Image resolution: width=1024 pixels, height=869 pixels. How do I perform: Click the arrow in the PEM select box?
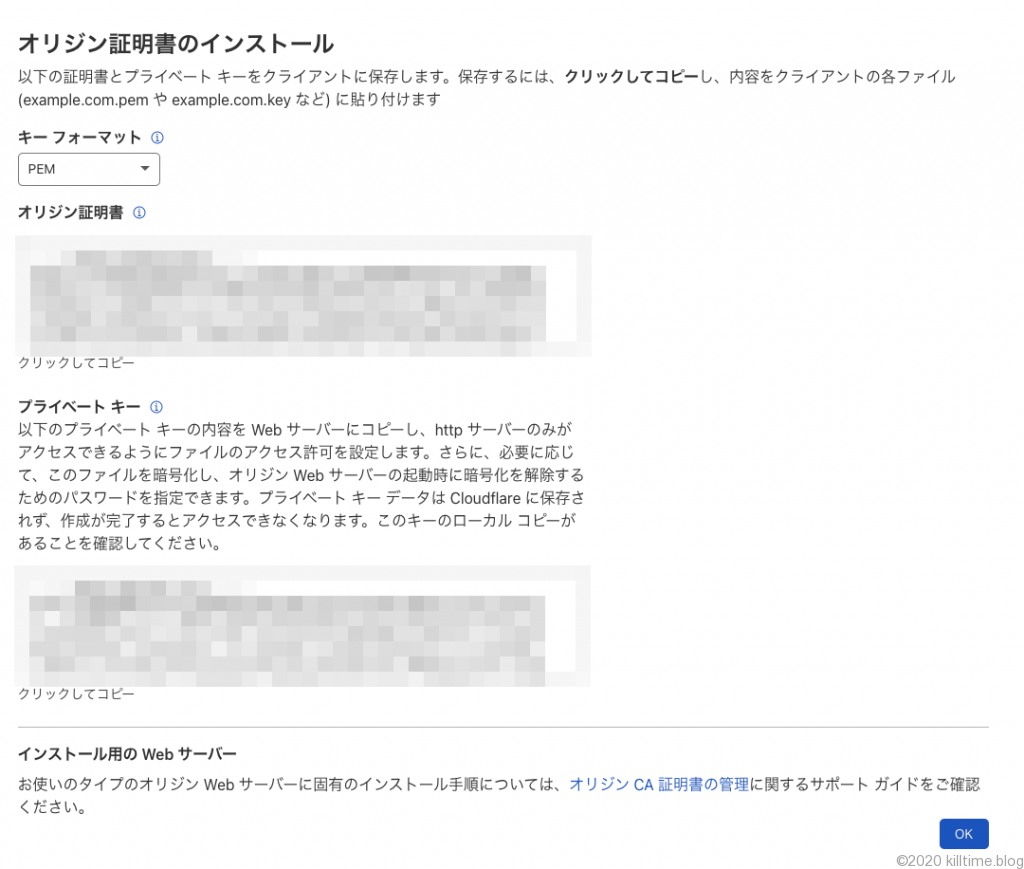click(144, 169)
